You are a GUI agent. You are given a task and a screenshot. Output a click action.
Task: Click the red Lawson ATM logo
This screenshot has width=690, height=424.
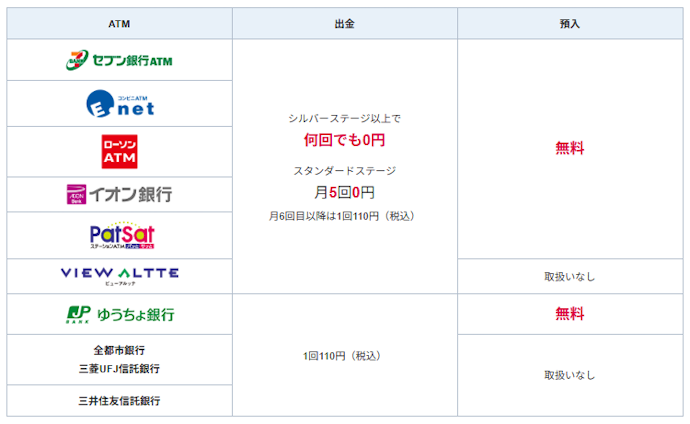120,152
